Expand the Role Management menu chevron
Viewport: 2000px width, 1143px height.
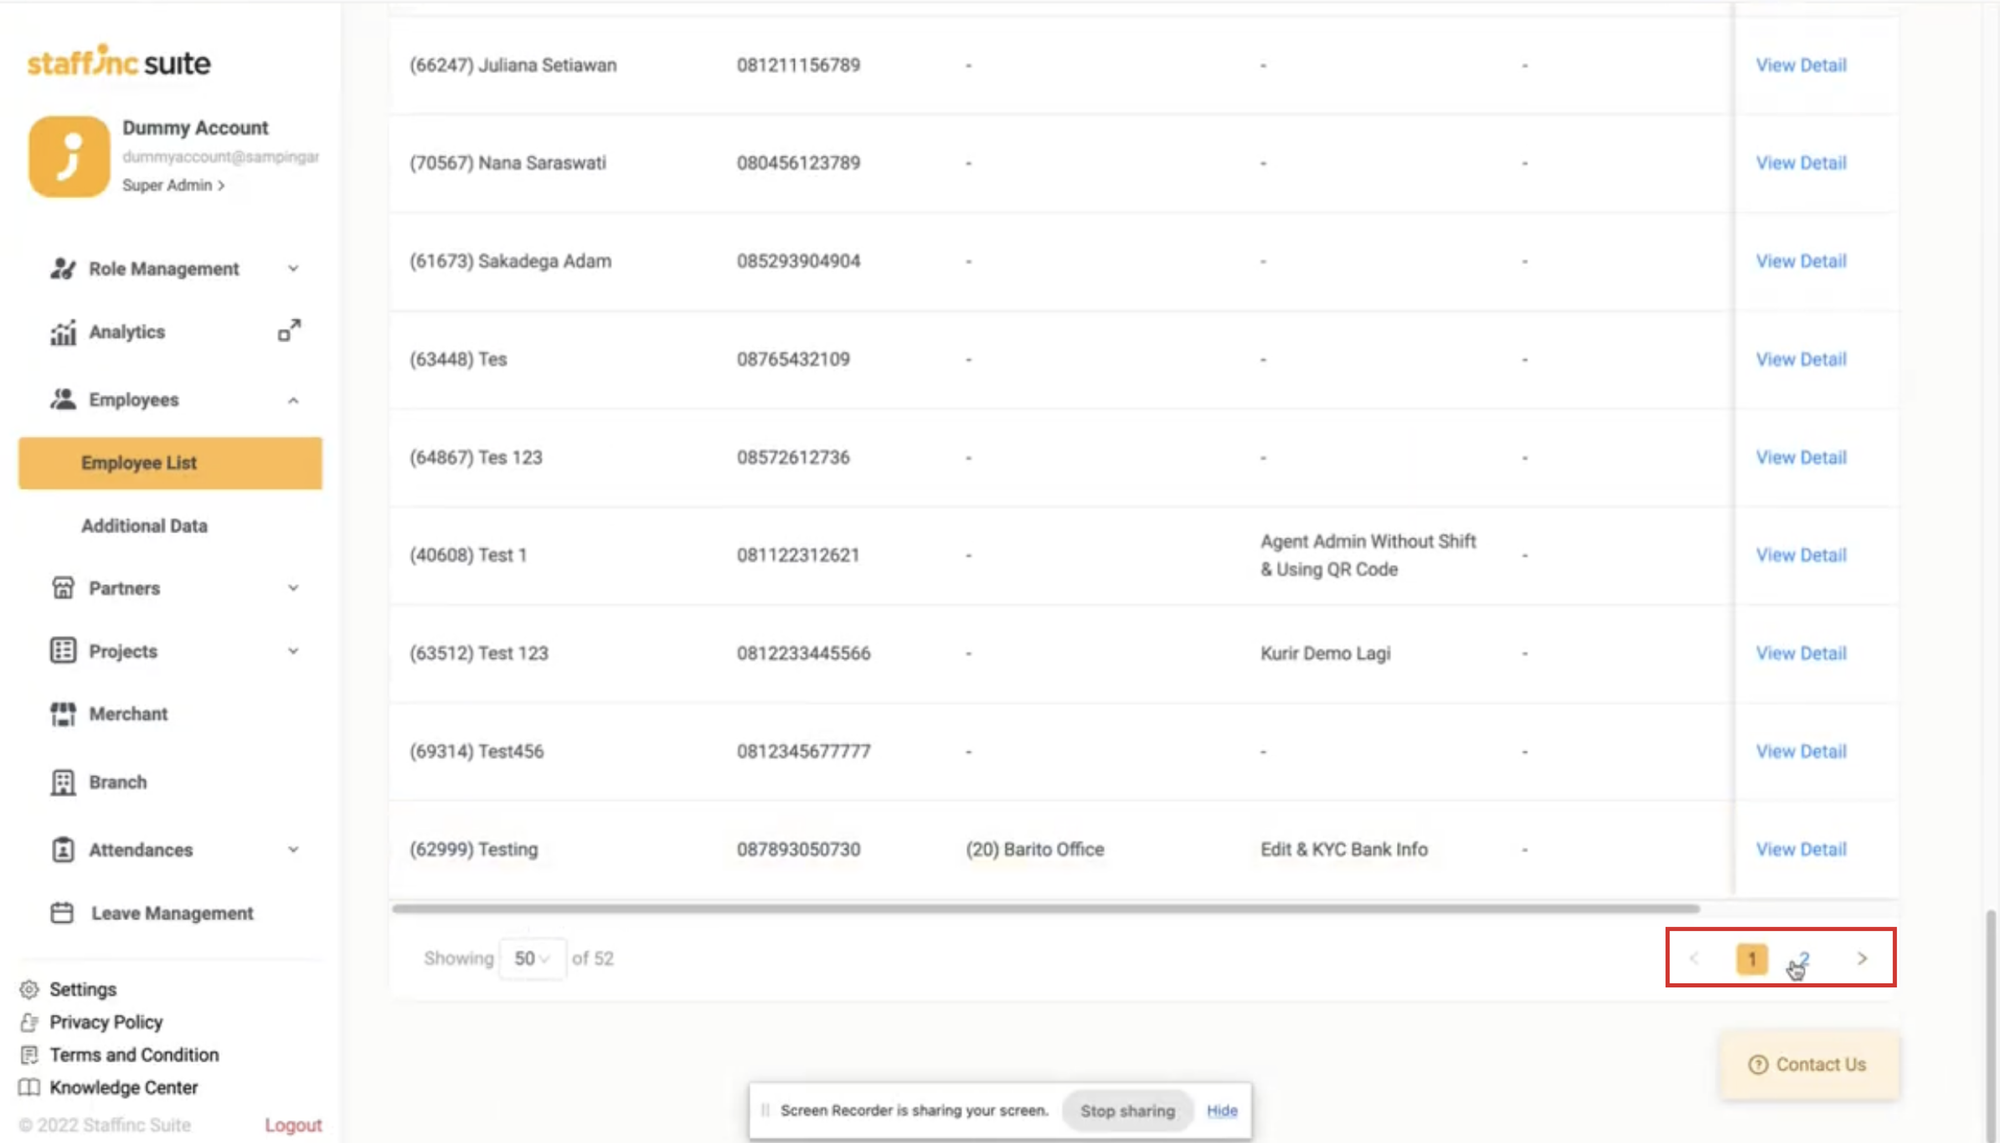[293, 269]
